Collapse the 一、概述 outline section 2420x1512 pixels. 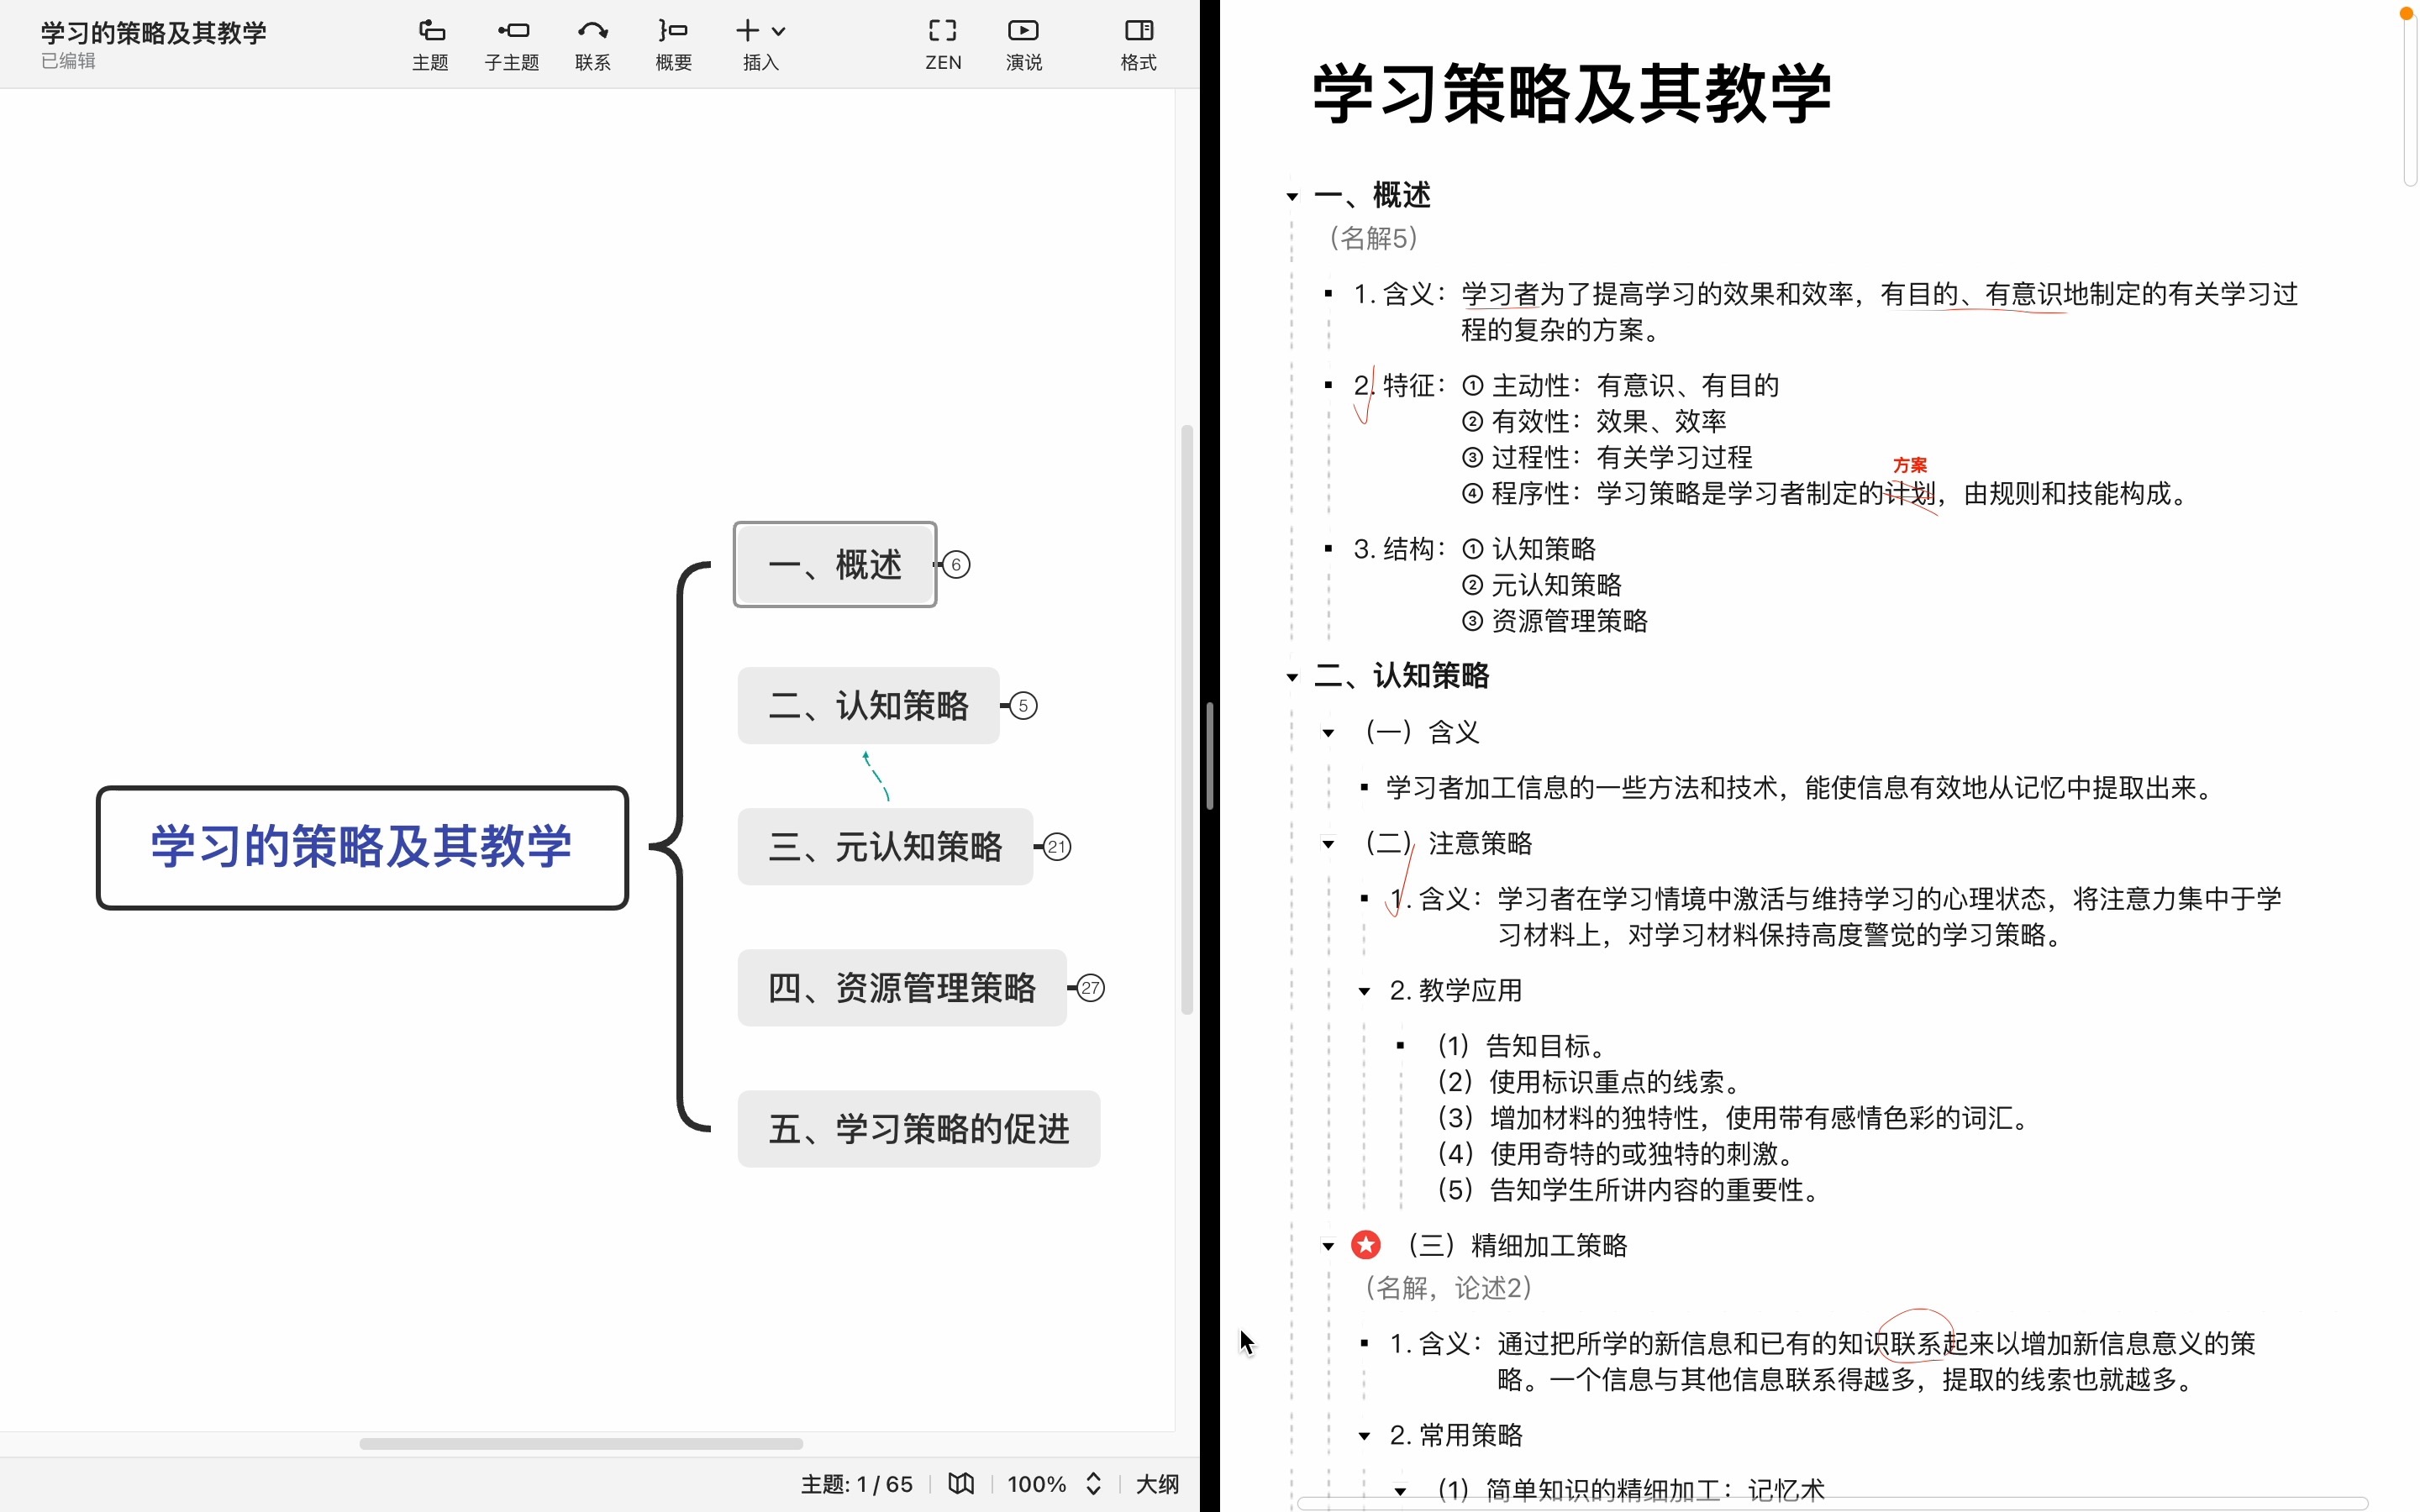tap(1291, 196)
